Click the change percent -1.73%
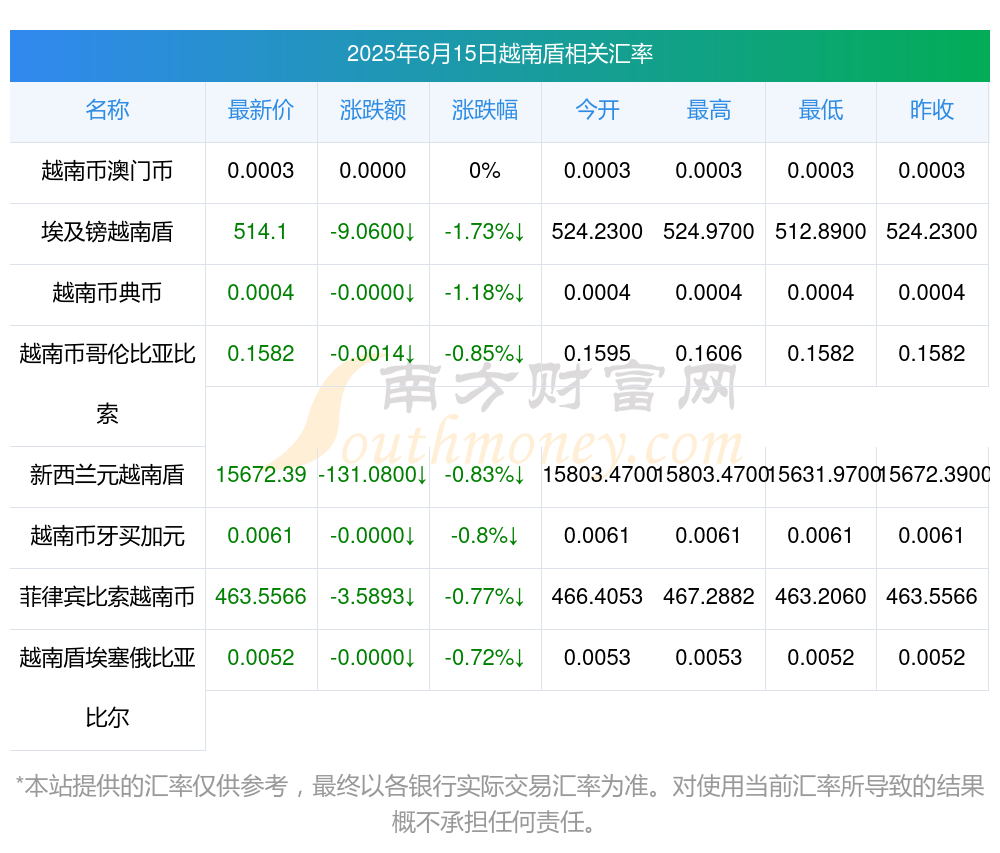This screenshot has width=1000, height=853. tap(485, 231)
